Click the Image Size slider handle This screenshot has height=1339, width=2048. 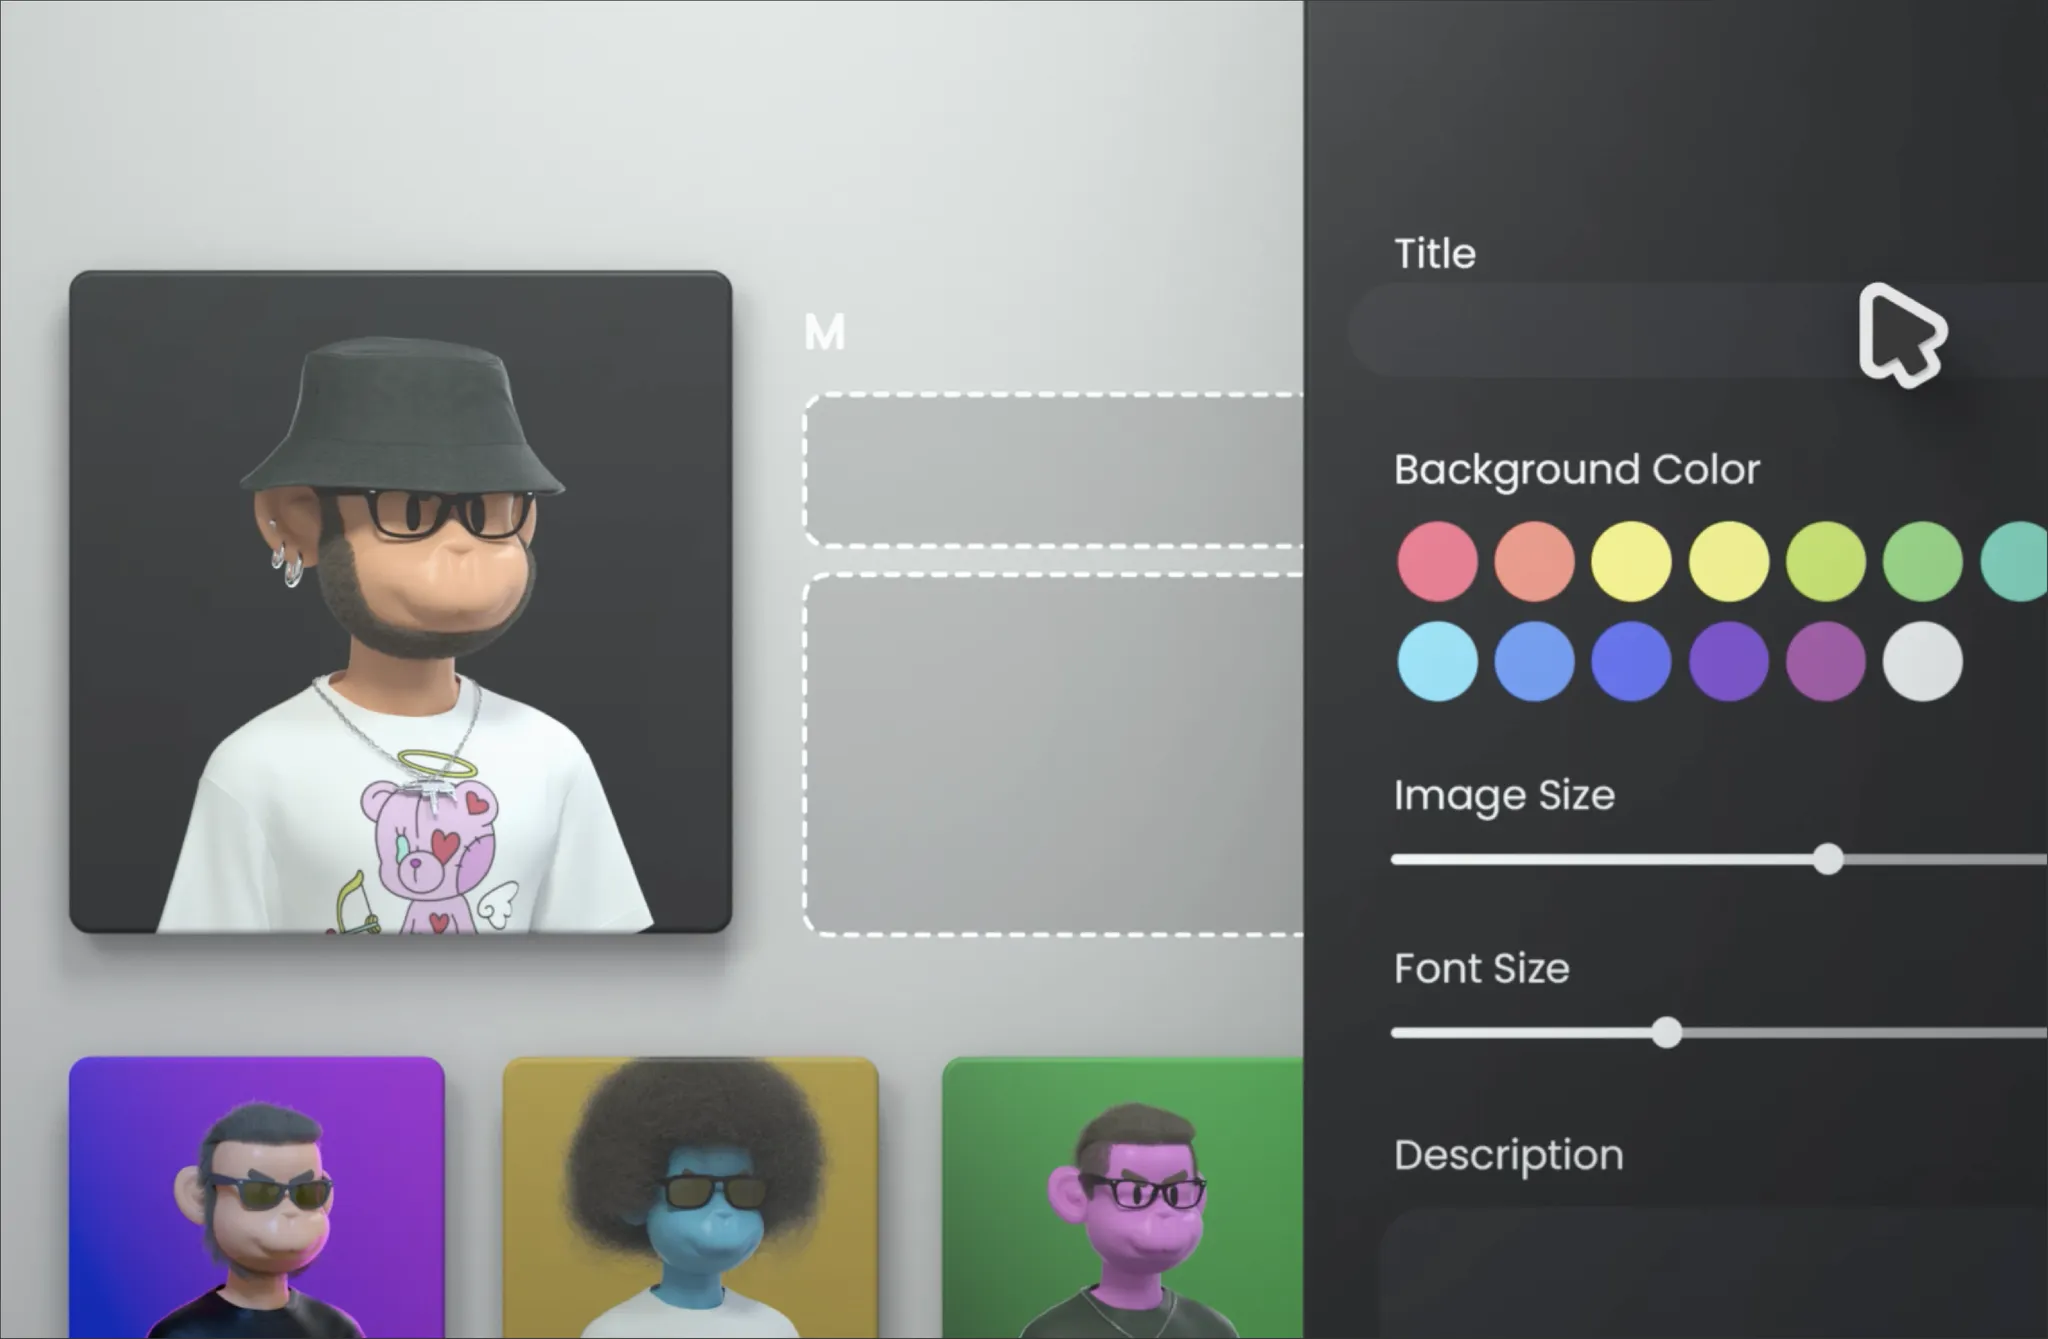pyautogui.click(x=1828, y=859)
